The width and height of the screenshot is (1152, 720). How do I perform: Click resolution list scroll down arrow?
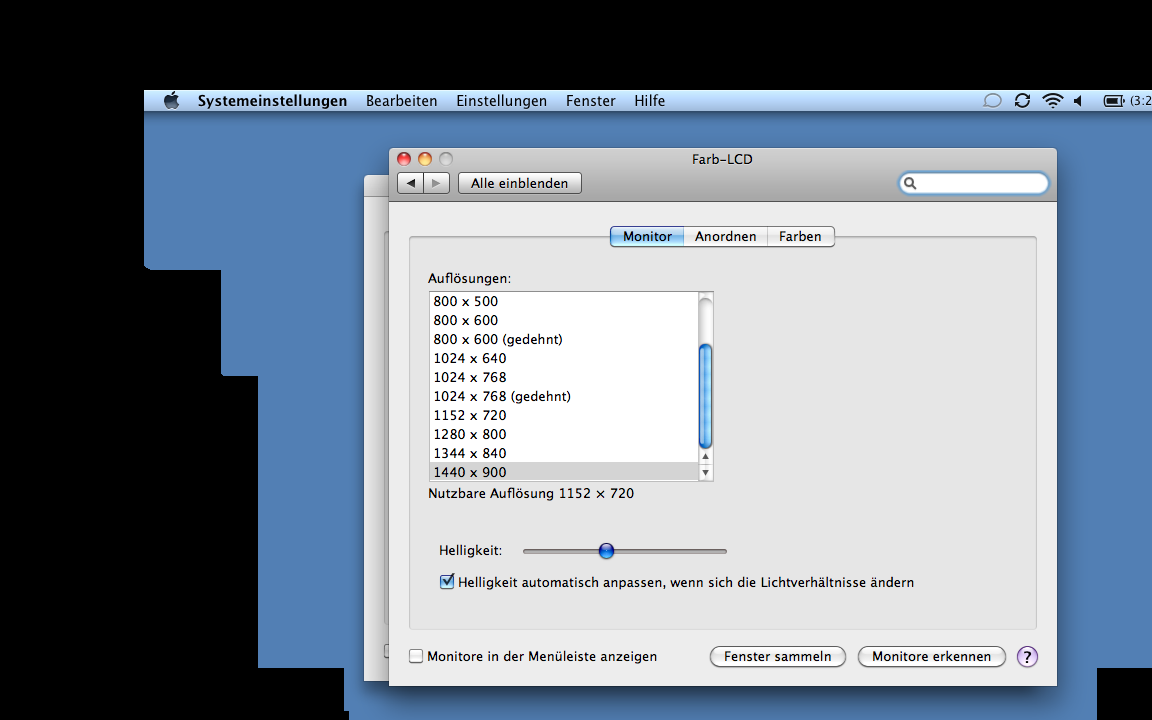tap(705, 472)
